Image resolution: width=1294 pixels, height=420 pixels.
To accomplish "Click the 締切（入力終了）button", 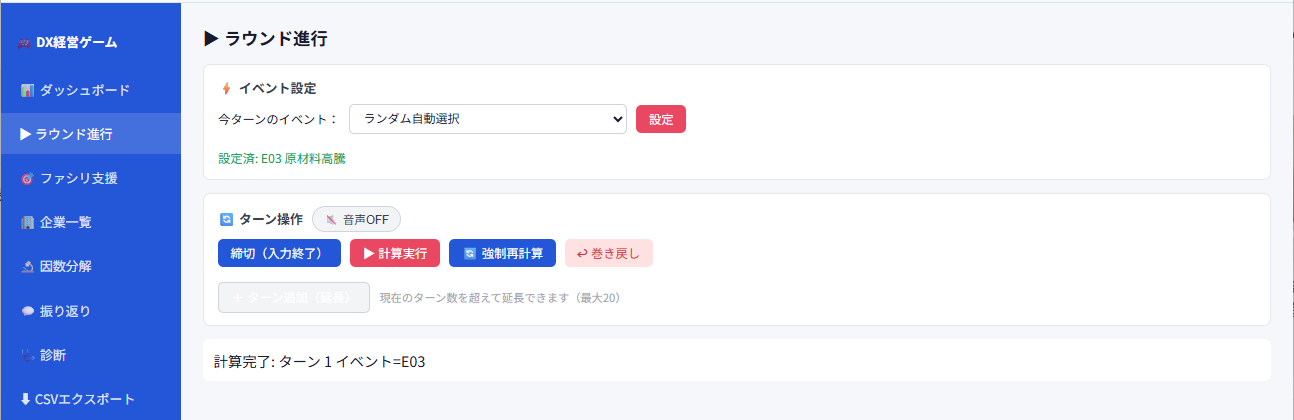I will tap(280, 254).
